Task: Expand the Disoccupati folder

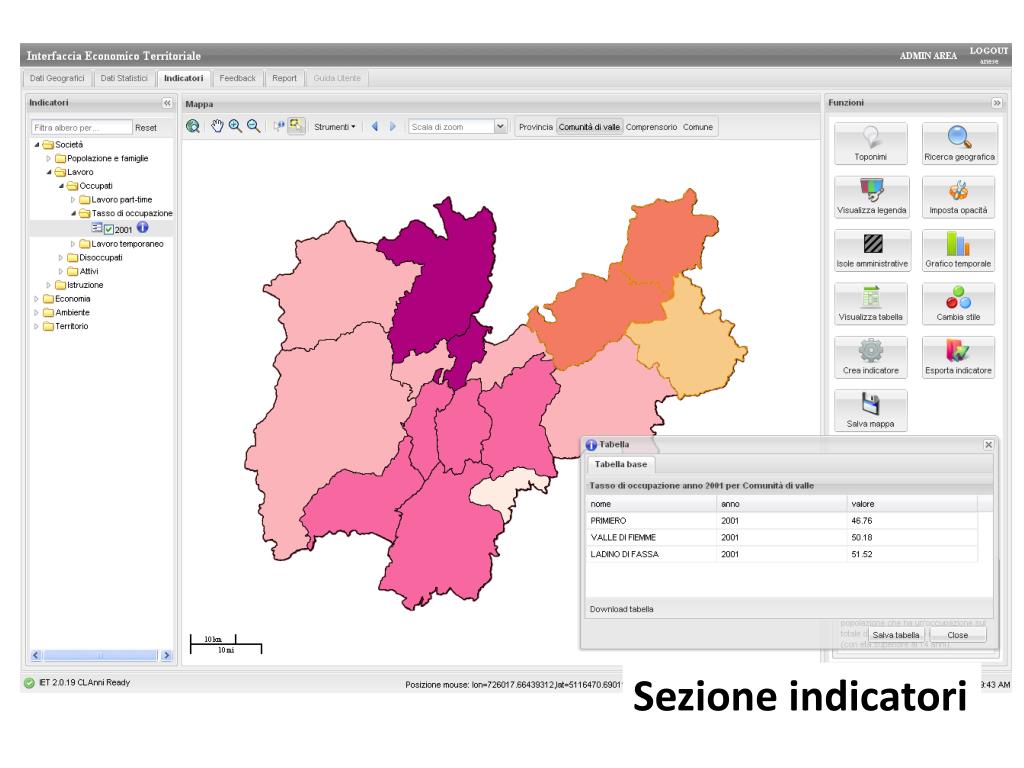Action: pyautogui.click(x=61, y=258)
